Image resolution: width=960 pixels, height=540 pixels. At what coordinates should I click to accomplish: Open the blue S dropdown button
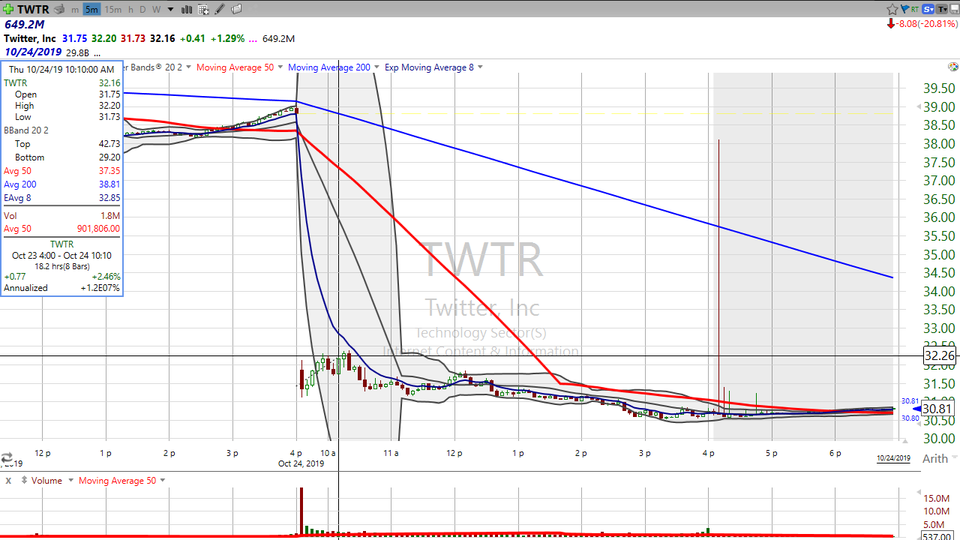tap(928, 9)
